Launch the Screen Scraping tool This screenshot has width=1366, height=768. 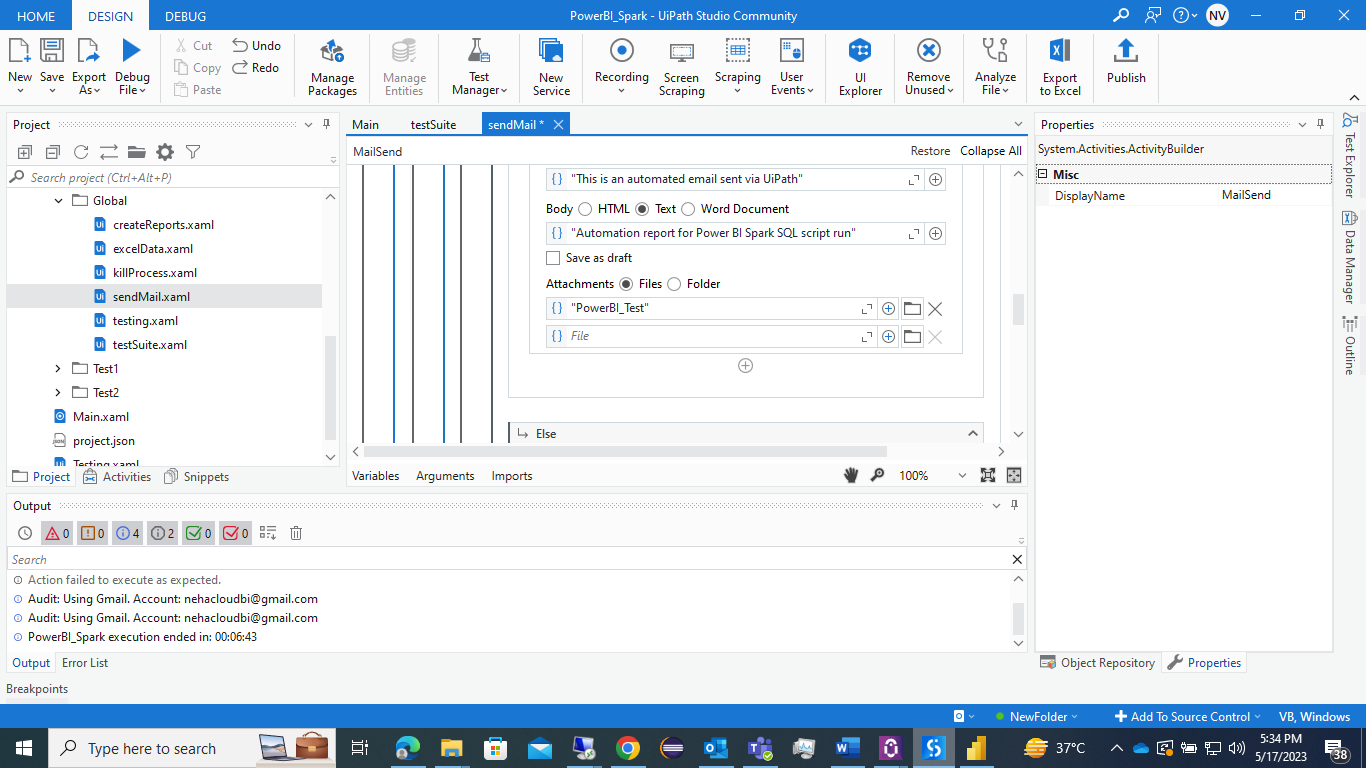tap(681, 68)
